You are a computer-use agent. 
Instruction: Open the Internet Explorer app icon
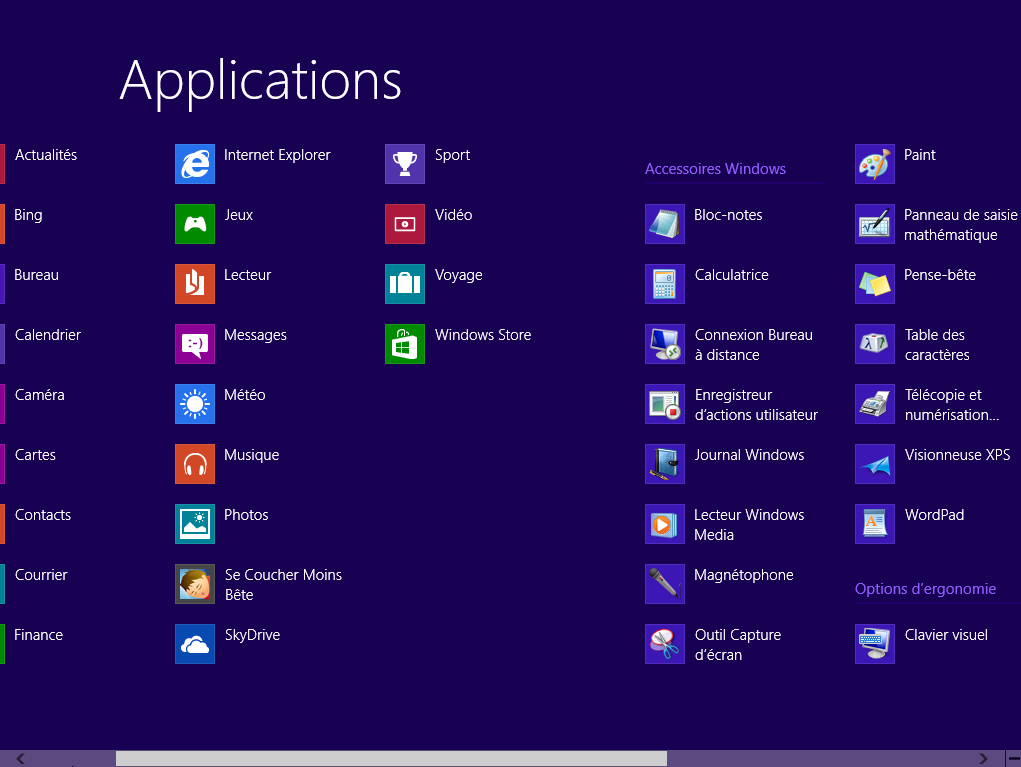195,164
